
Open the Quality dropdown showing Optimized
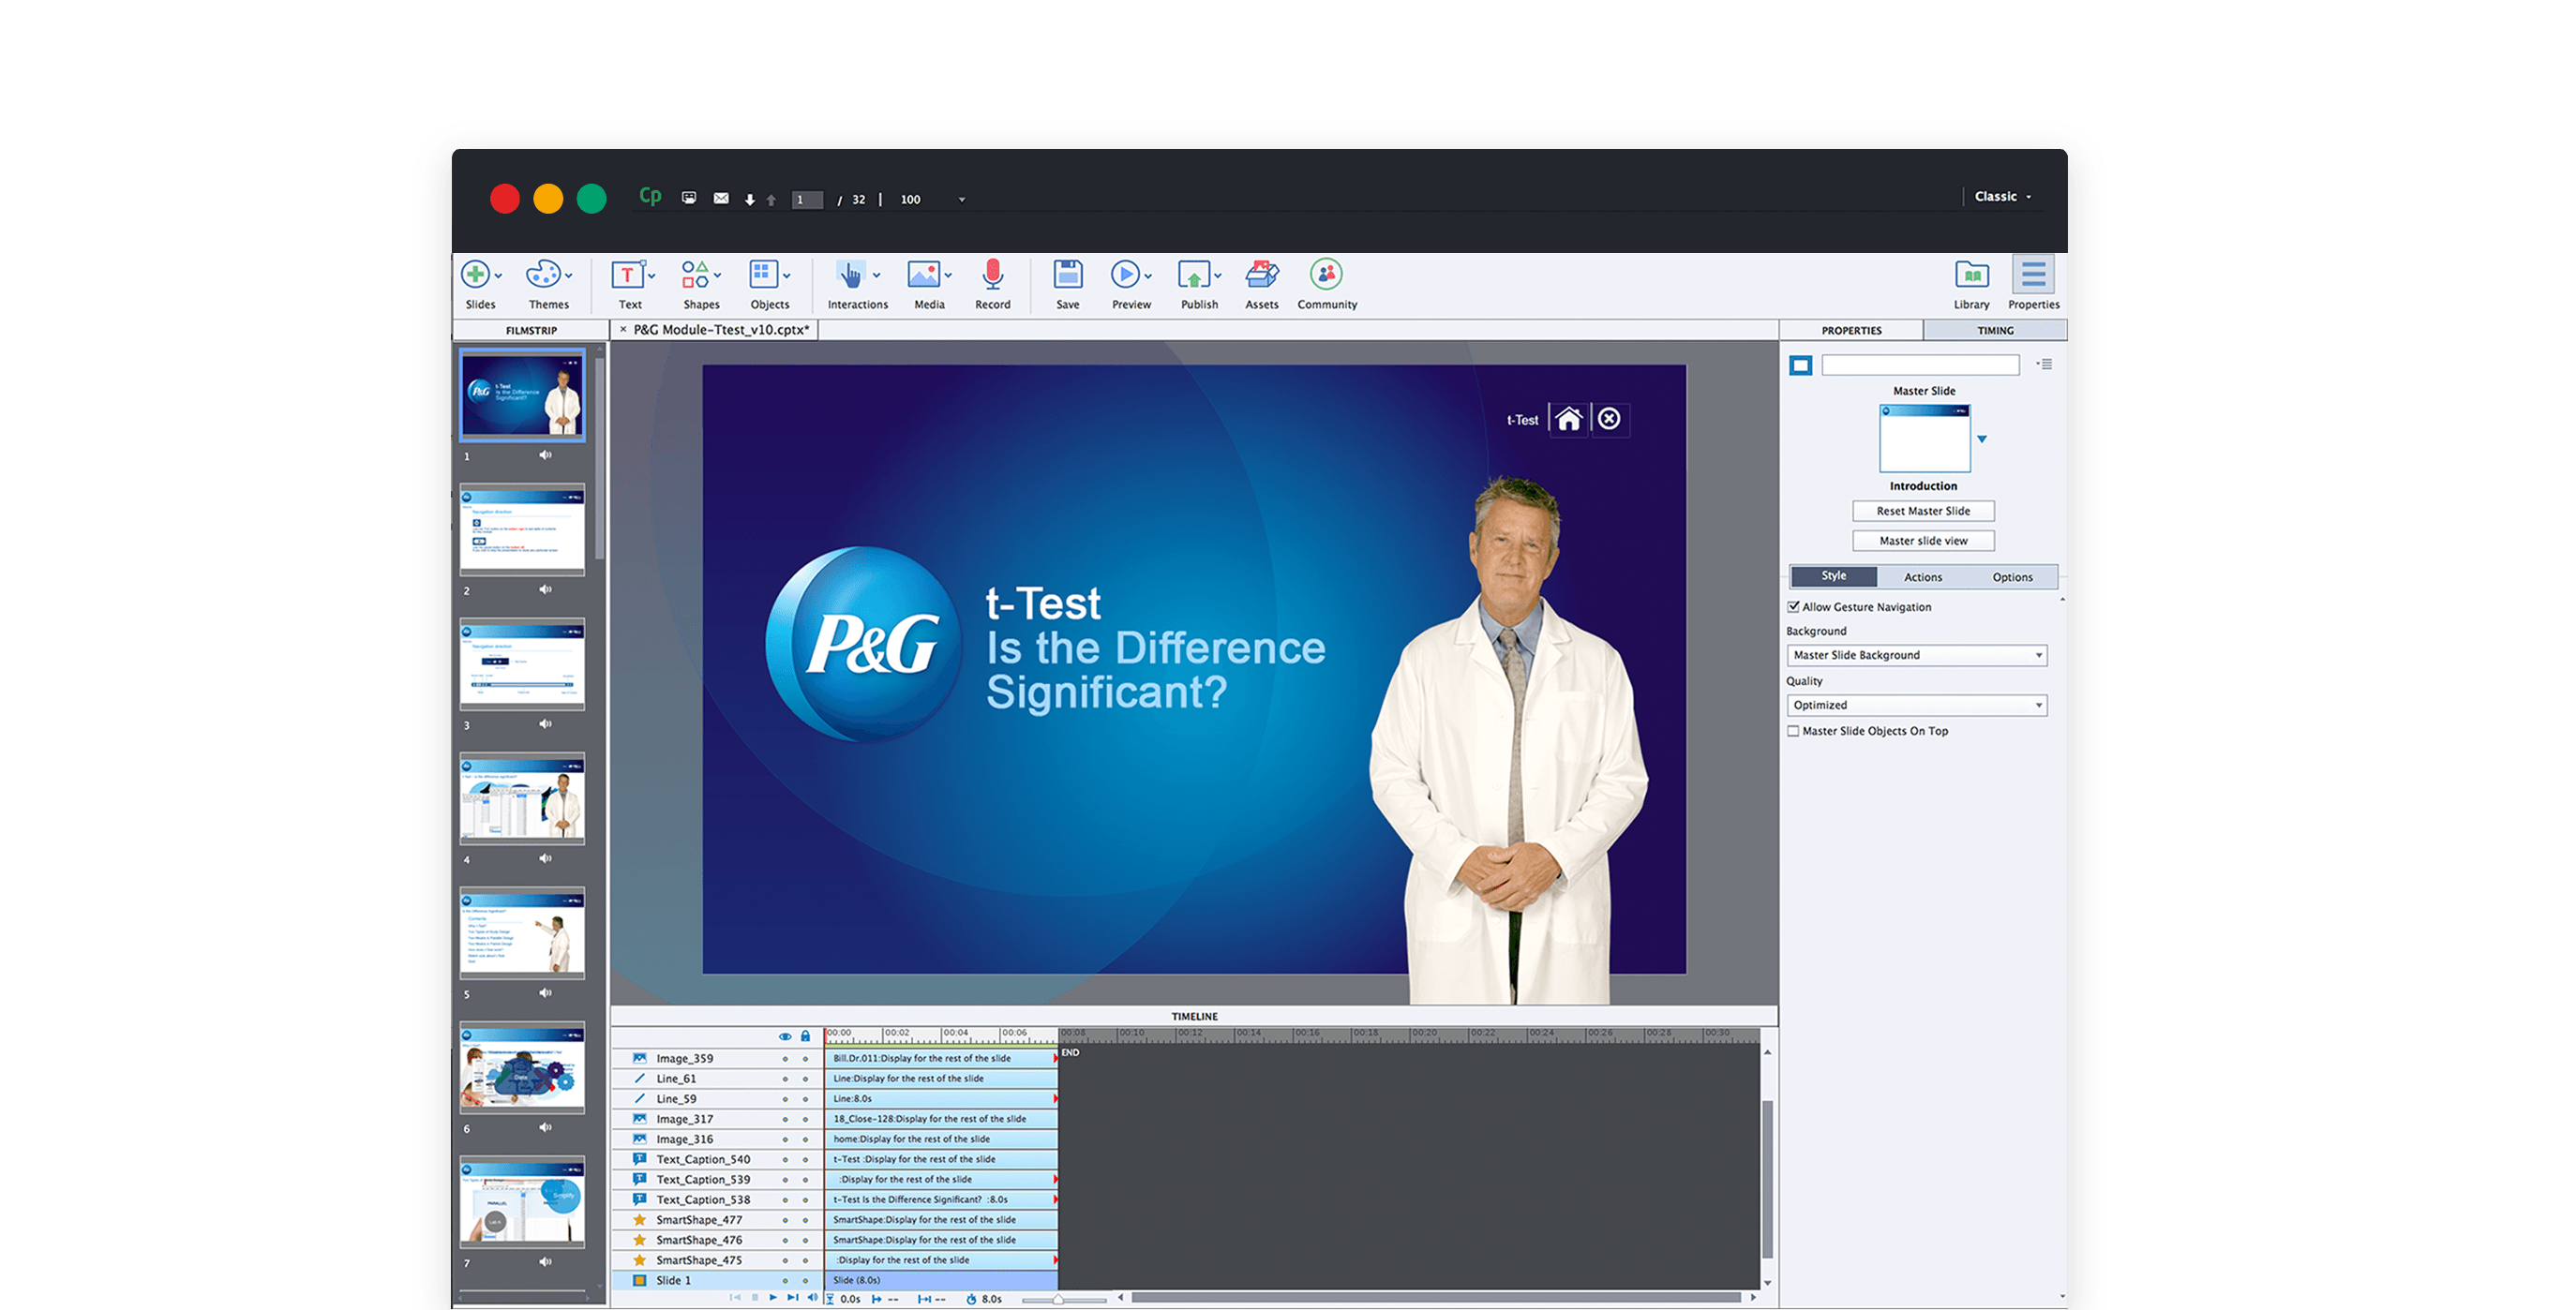tap(1916, 705)
